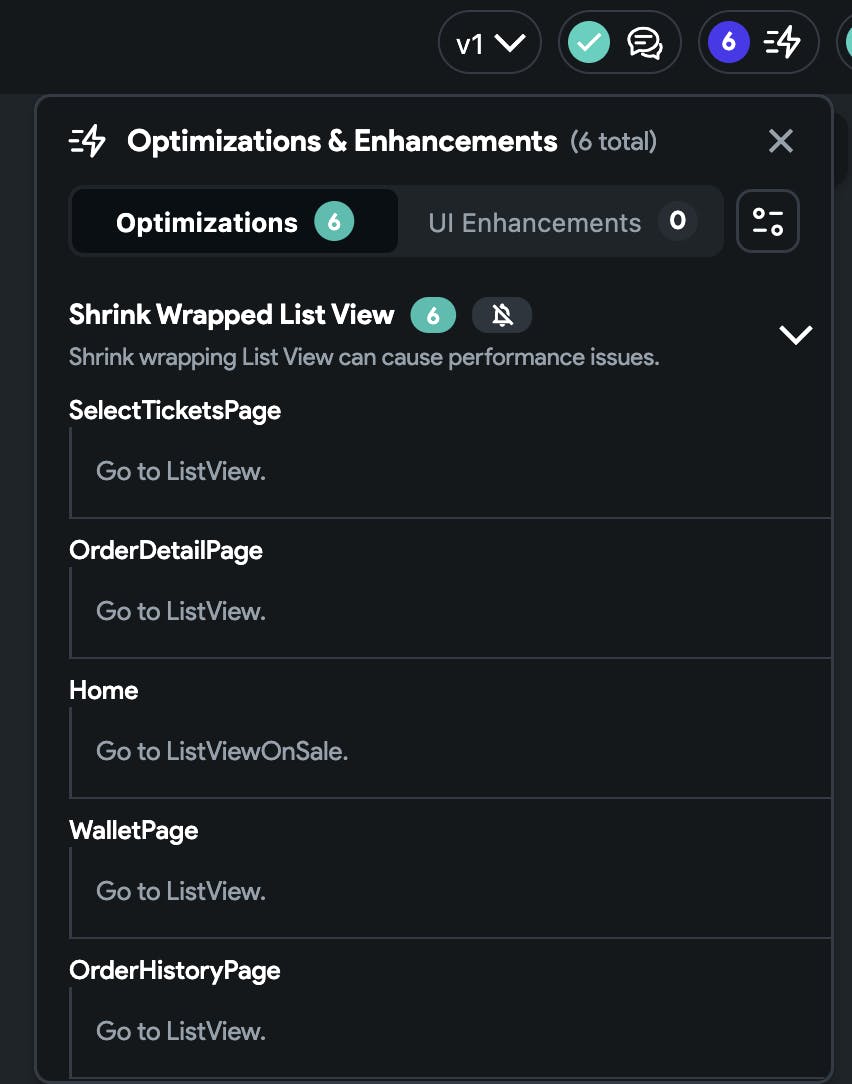Click the green checkmark status icon

tap(589, 42)
